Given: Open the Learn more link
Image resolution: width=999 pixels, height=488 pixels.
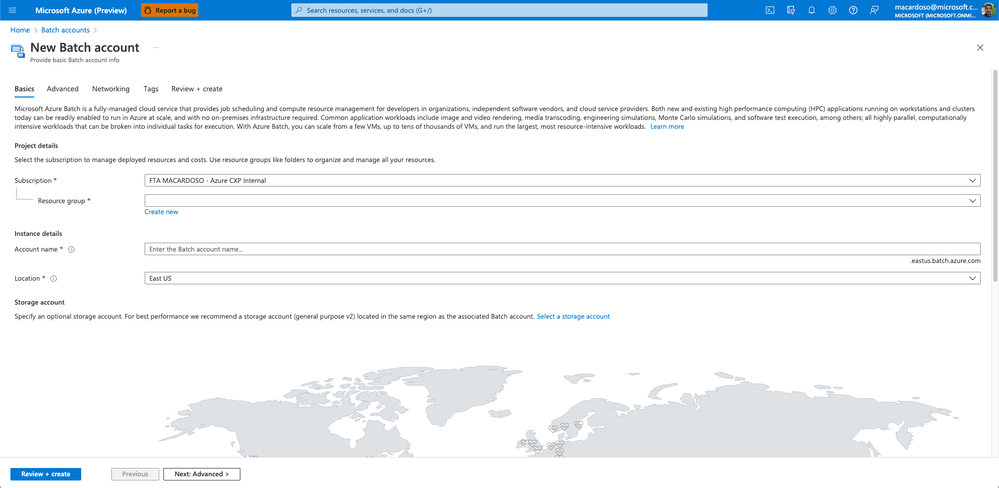Looking at the screenshot, I should [667, 127].
